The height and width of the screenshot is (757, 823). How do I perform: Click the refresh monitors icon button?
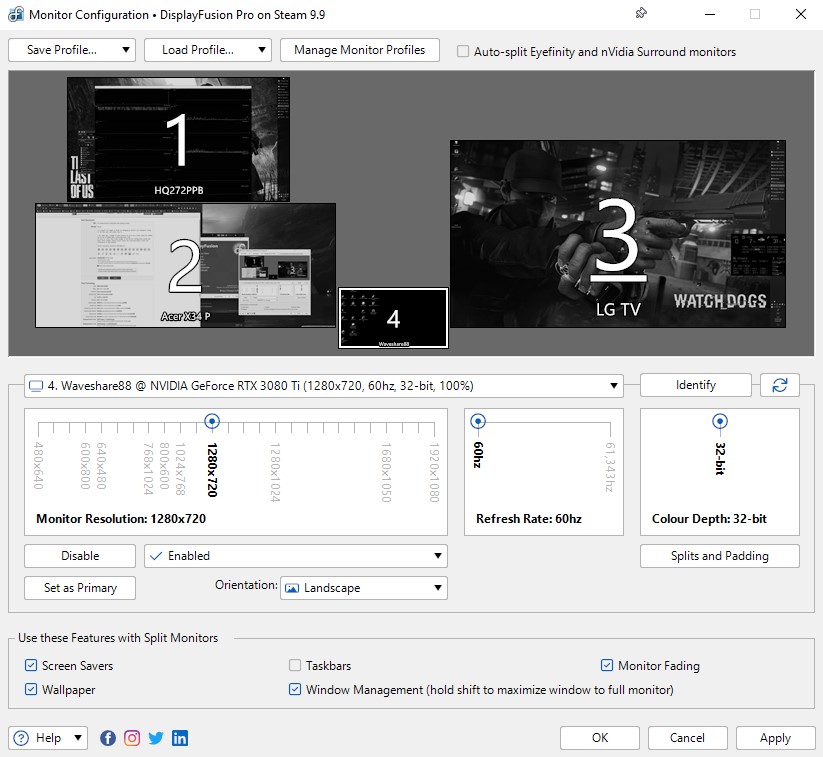point(779,385)
